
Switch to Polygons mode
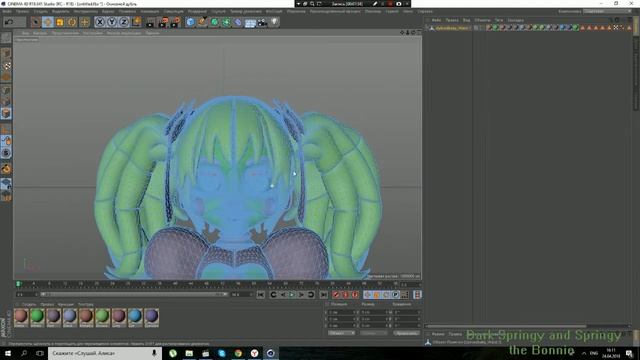pos(6,113)
